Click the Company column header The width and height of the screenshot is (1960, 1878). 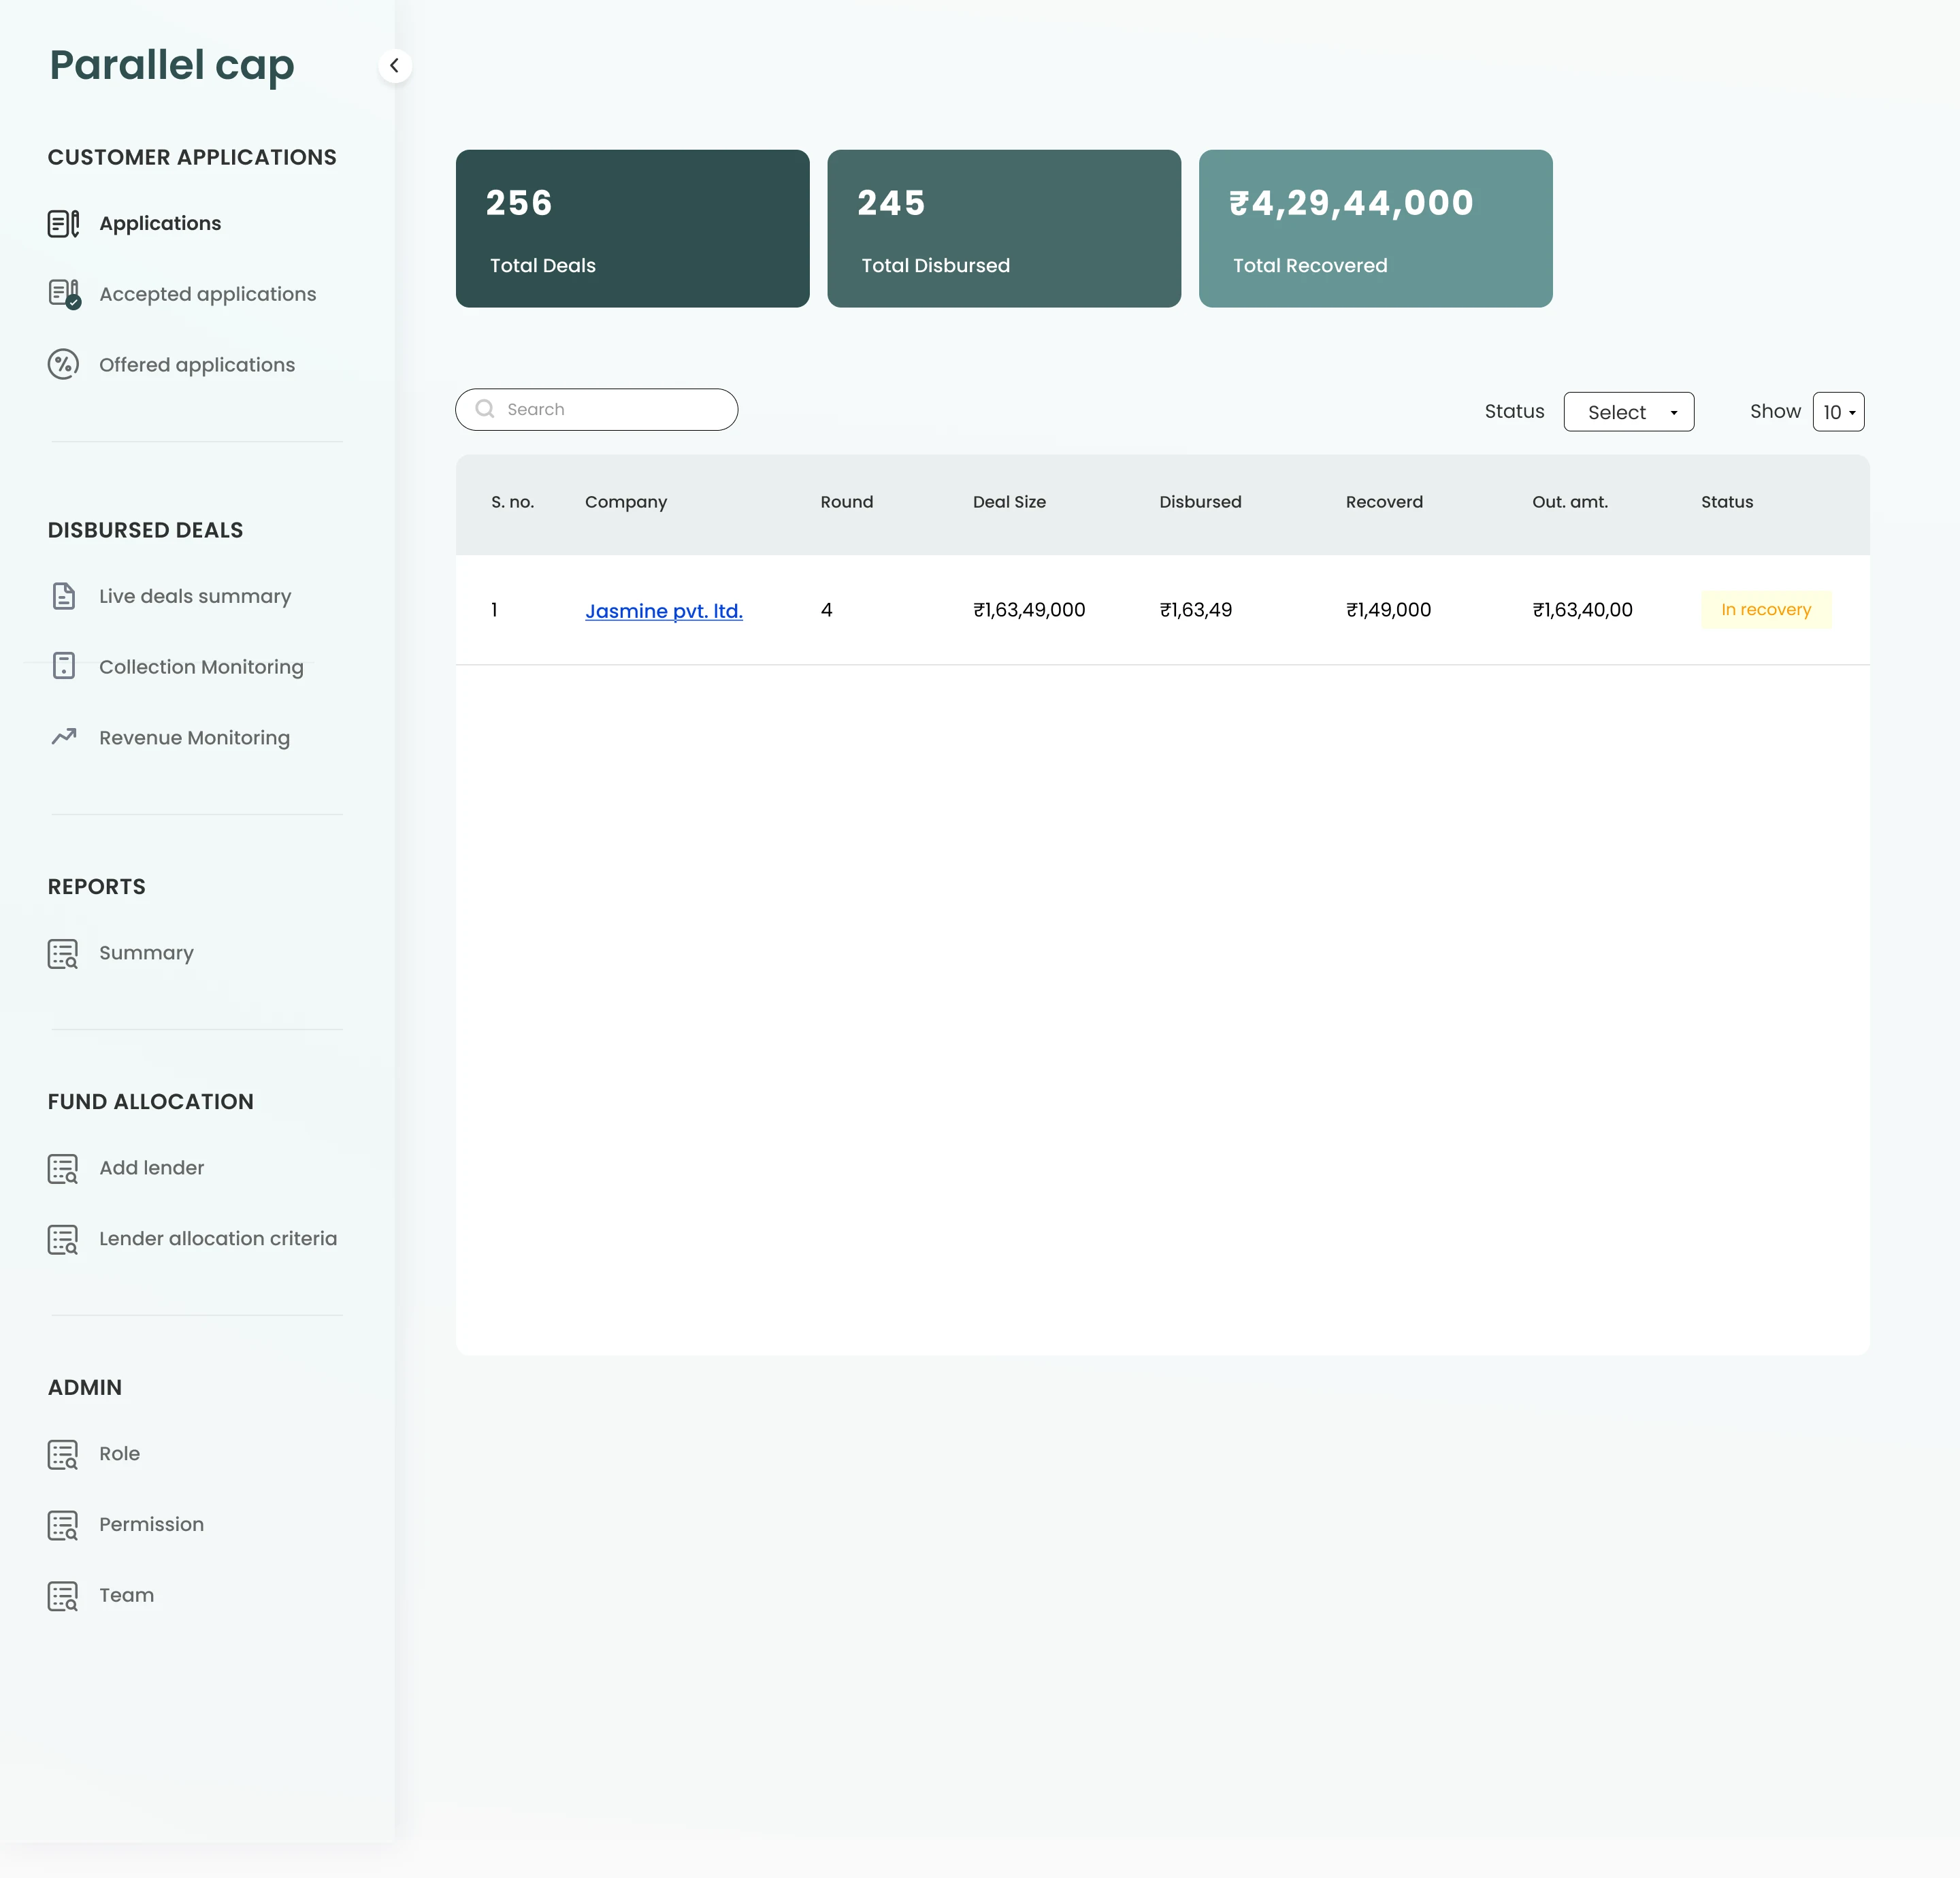click(x=626, y=502)
